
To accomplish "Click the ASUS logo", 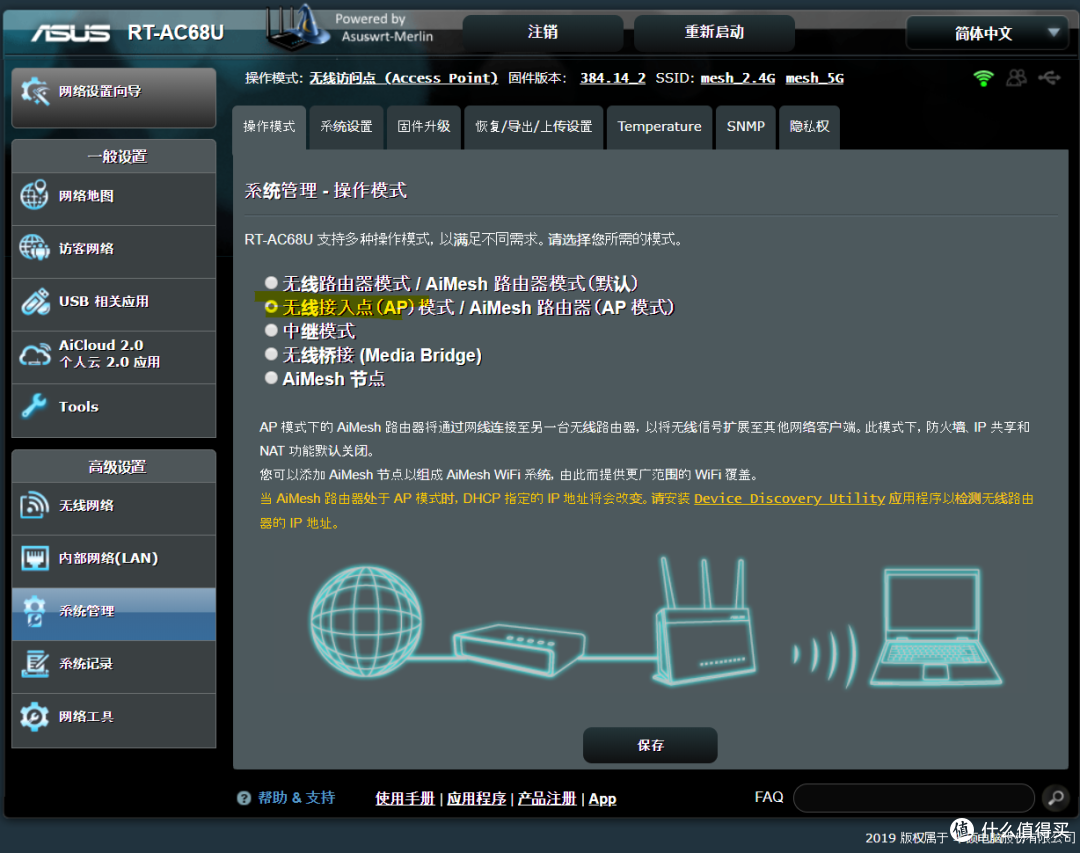I will (x=70, y=33).
